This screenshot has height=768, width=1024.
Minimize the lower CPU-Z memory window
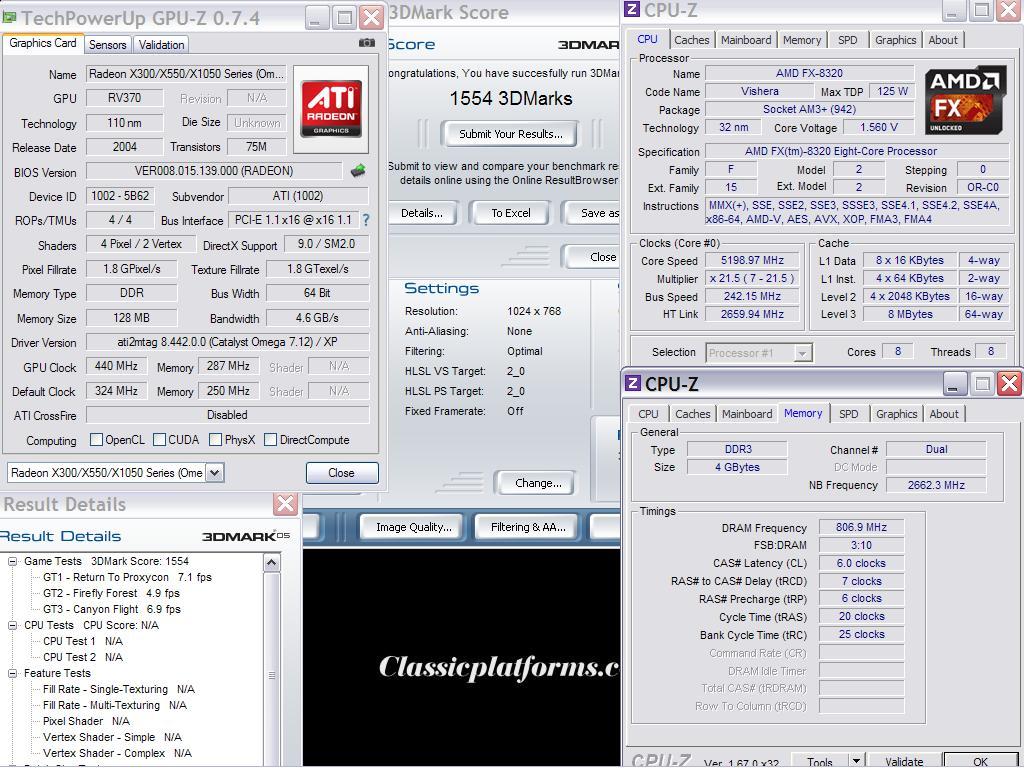coord(953,383)
